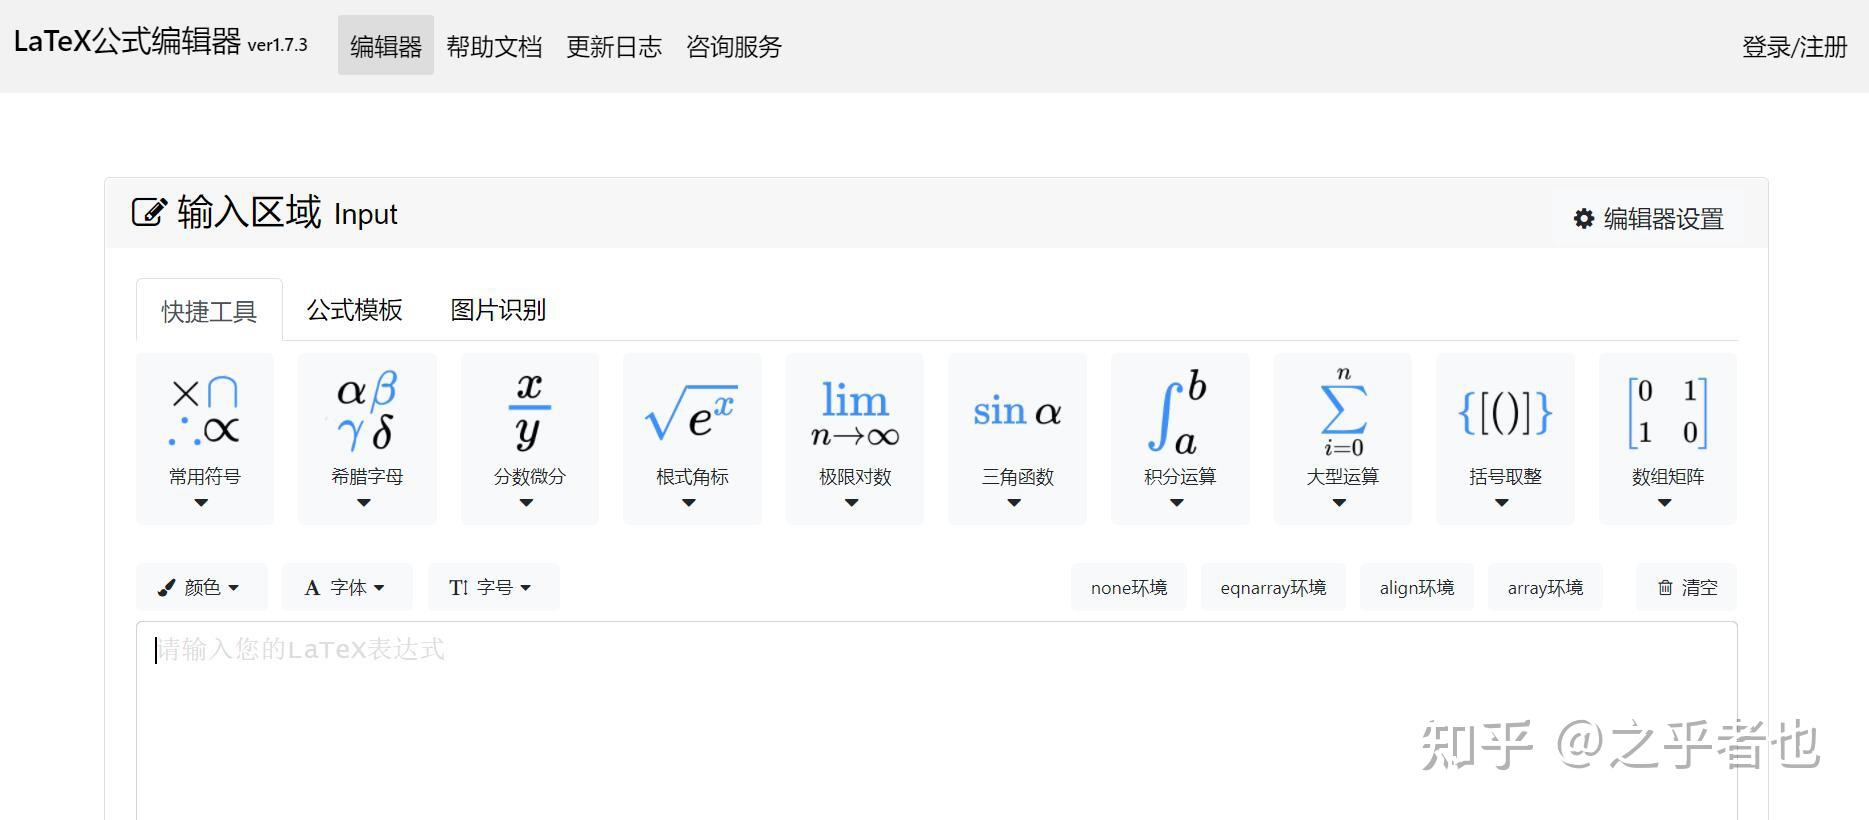Image resolution: width=1869 pixels, height=820 pixels.
Task: Select the align环境 button
Action: (1417, 588)
